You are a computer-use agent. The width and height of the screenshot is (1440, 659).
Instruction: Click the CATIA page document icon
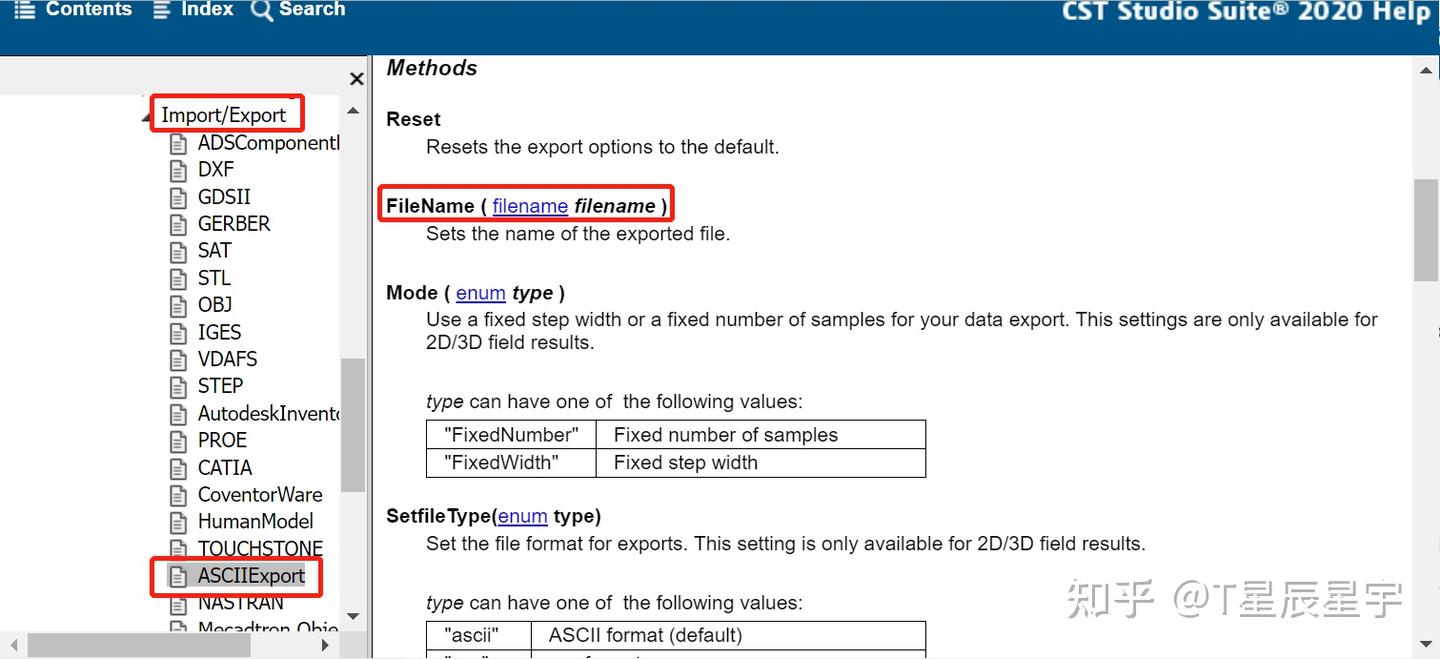[179, 468]
